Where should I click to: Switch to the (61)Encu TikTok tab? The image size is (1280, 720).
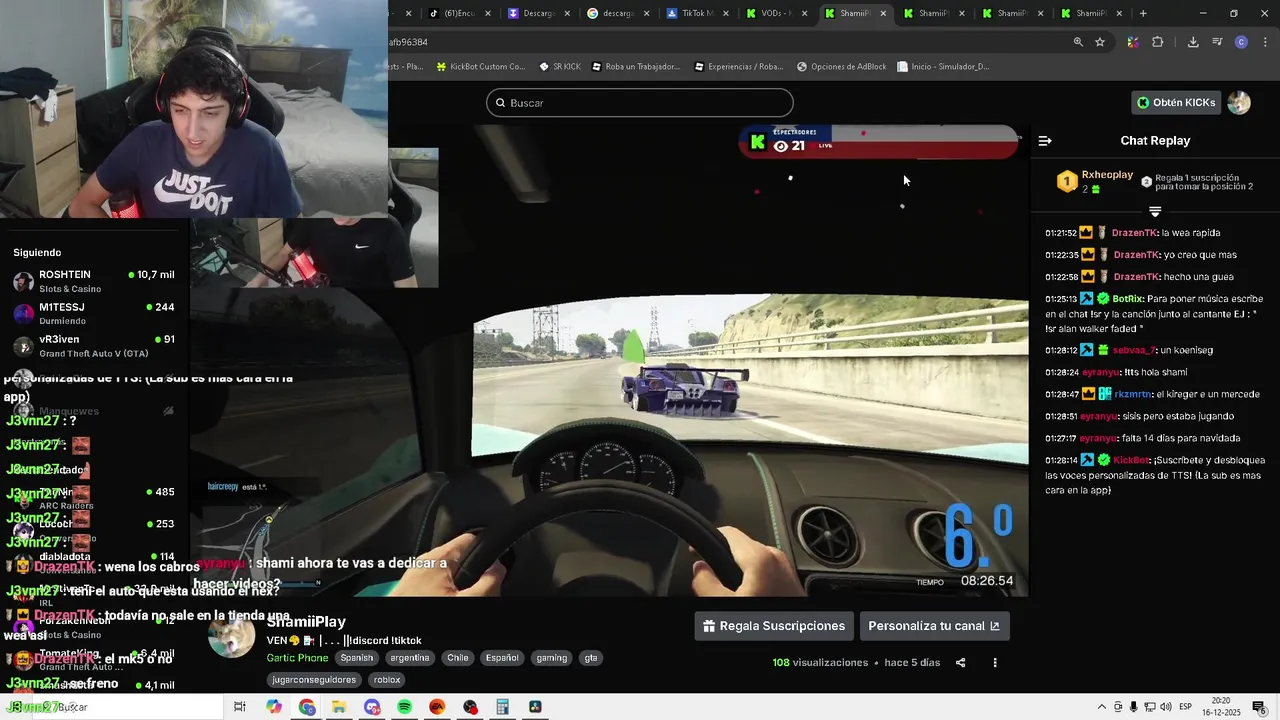(458, 13)
